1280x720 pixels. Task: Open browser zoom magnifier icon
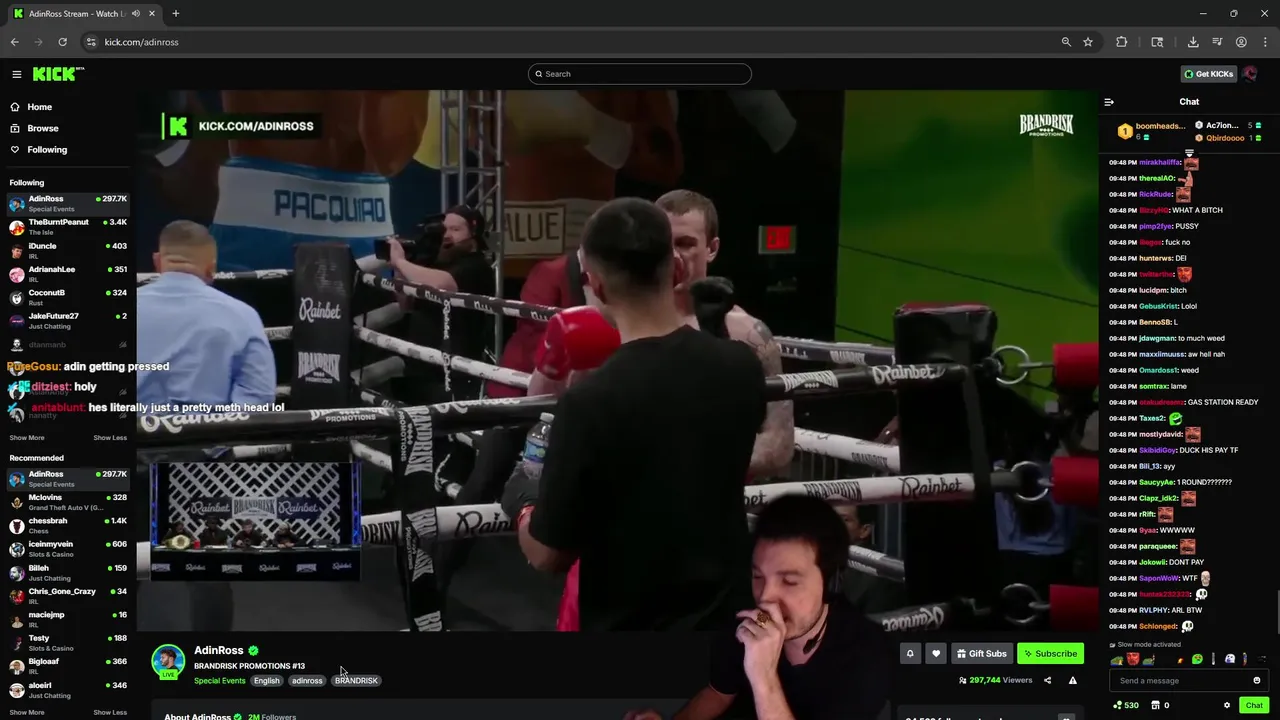1066,42
